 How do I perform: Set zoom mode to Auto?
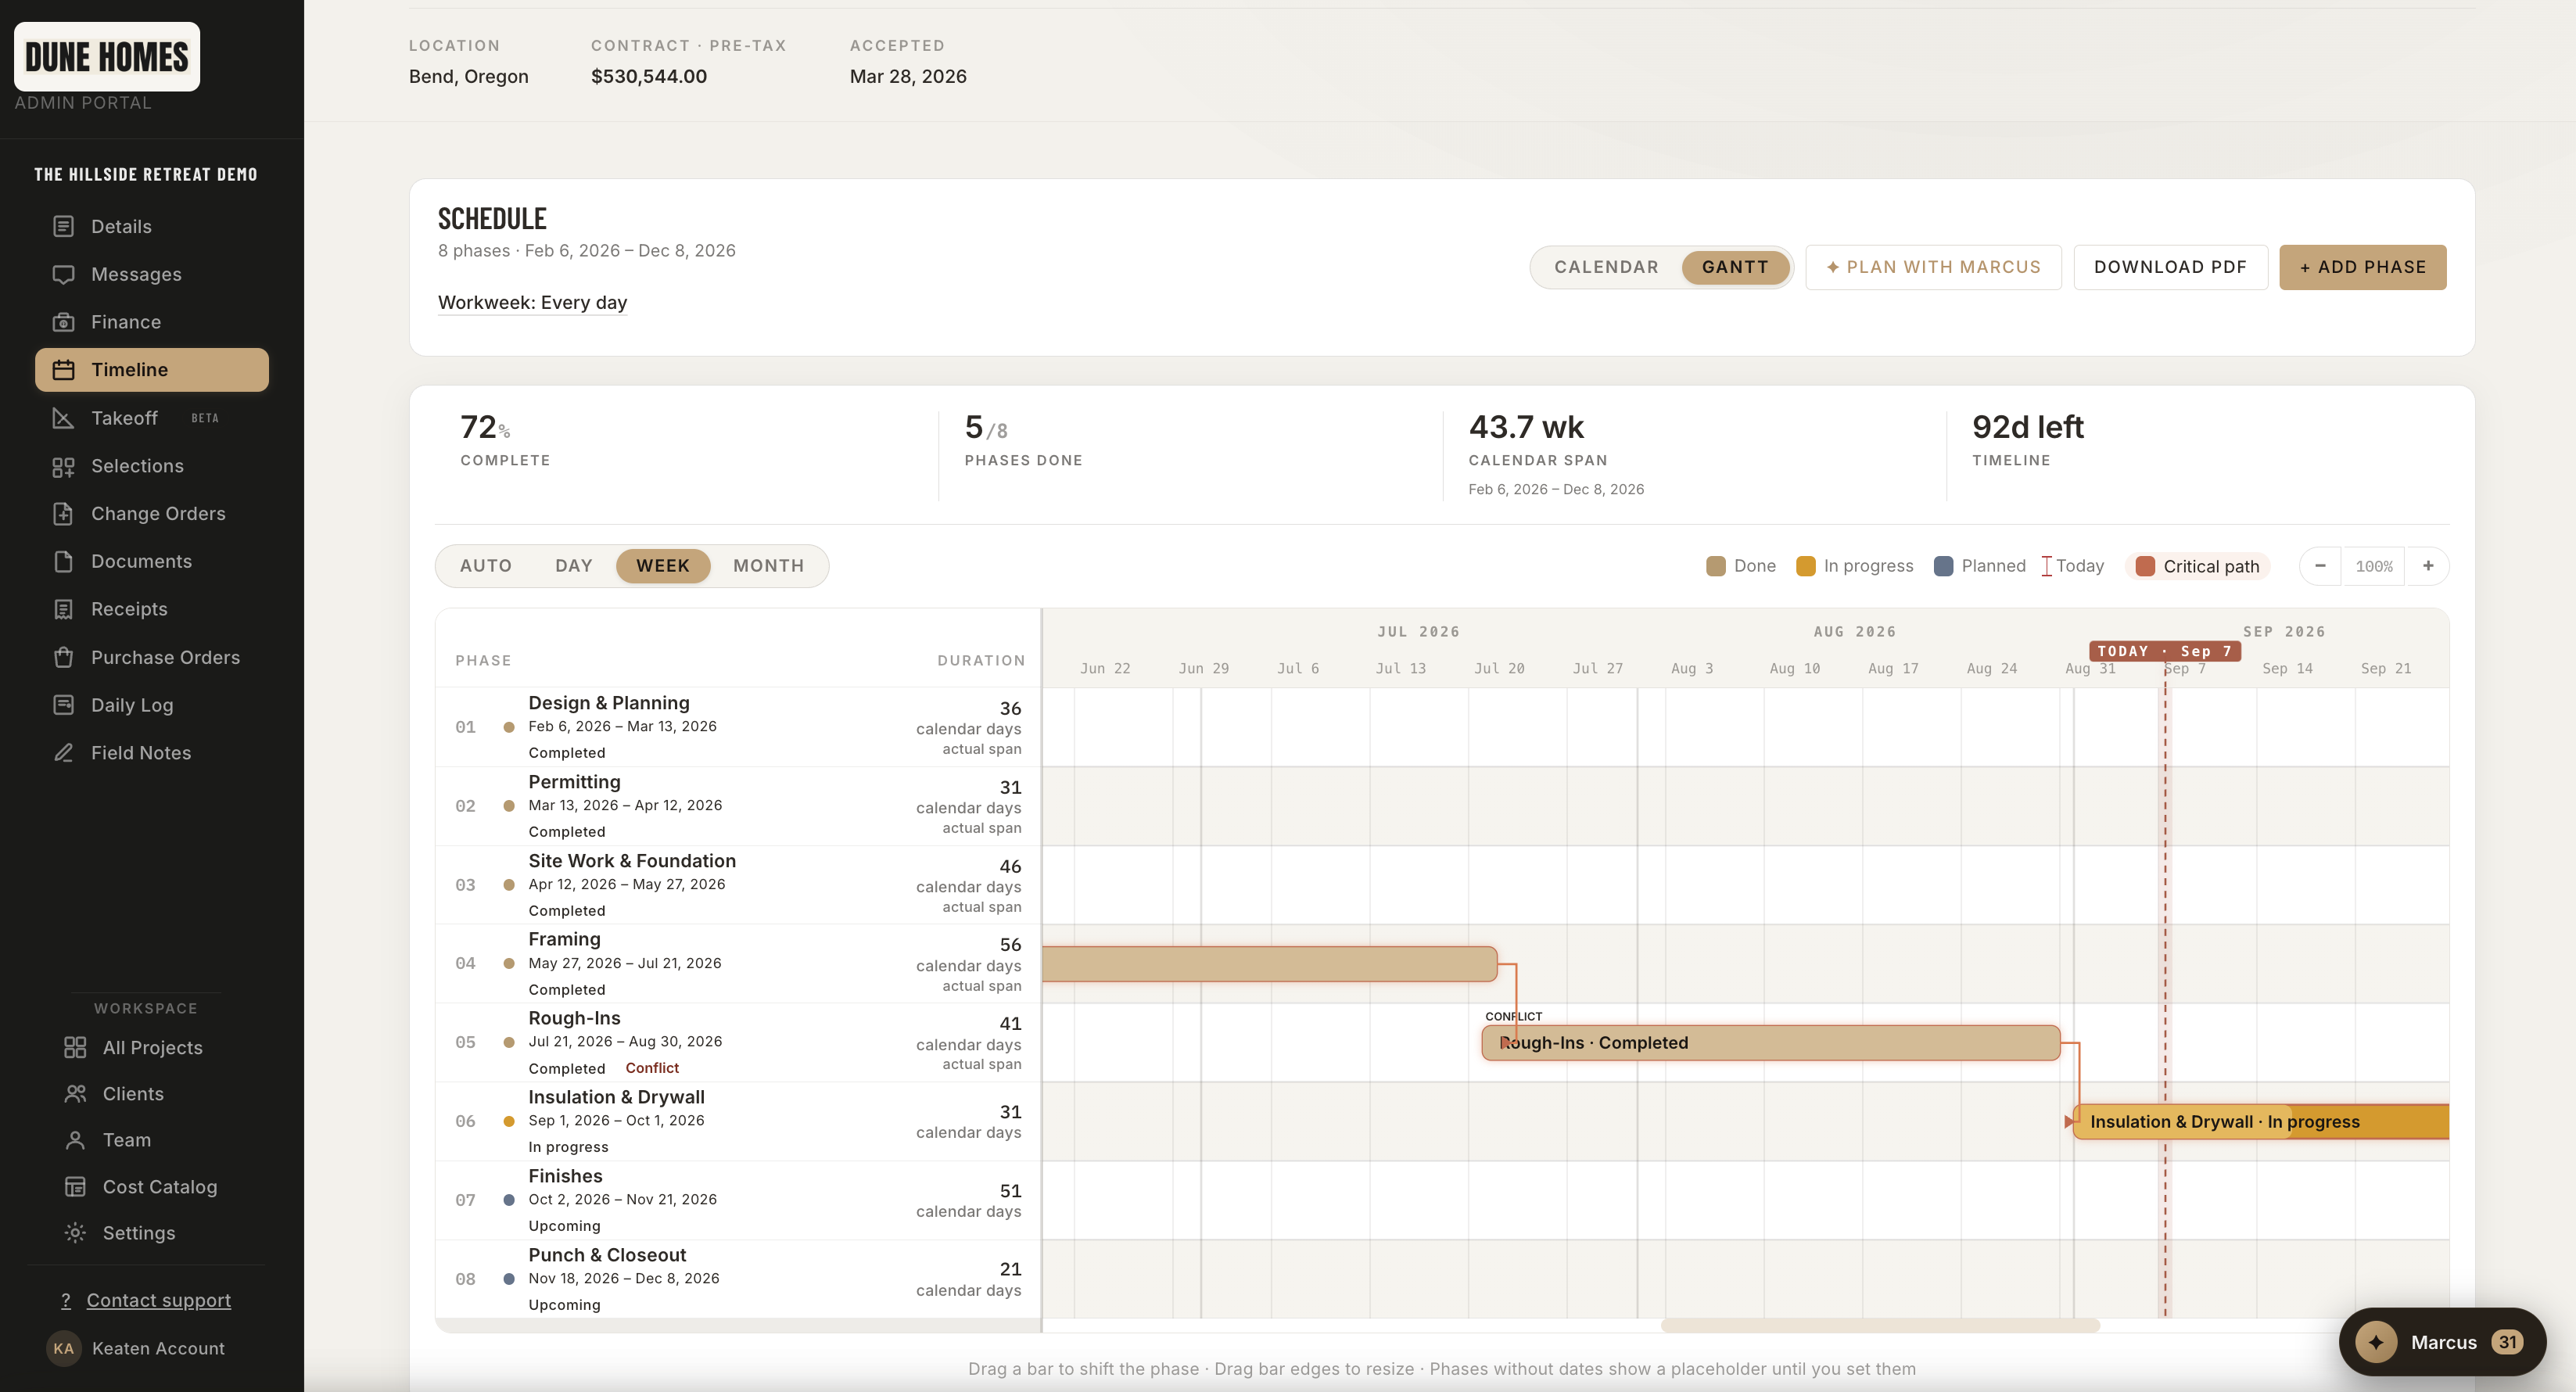tap(486, 566)
